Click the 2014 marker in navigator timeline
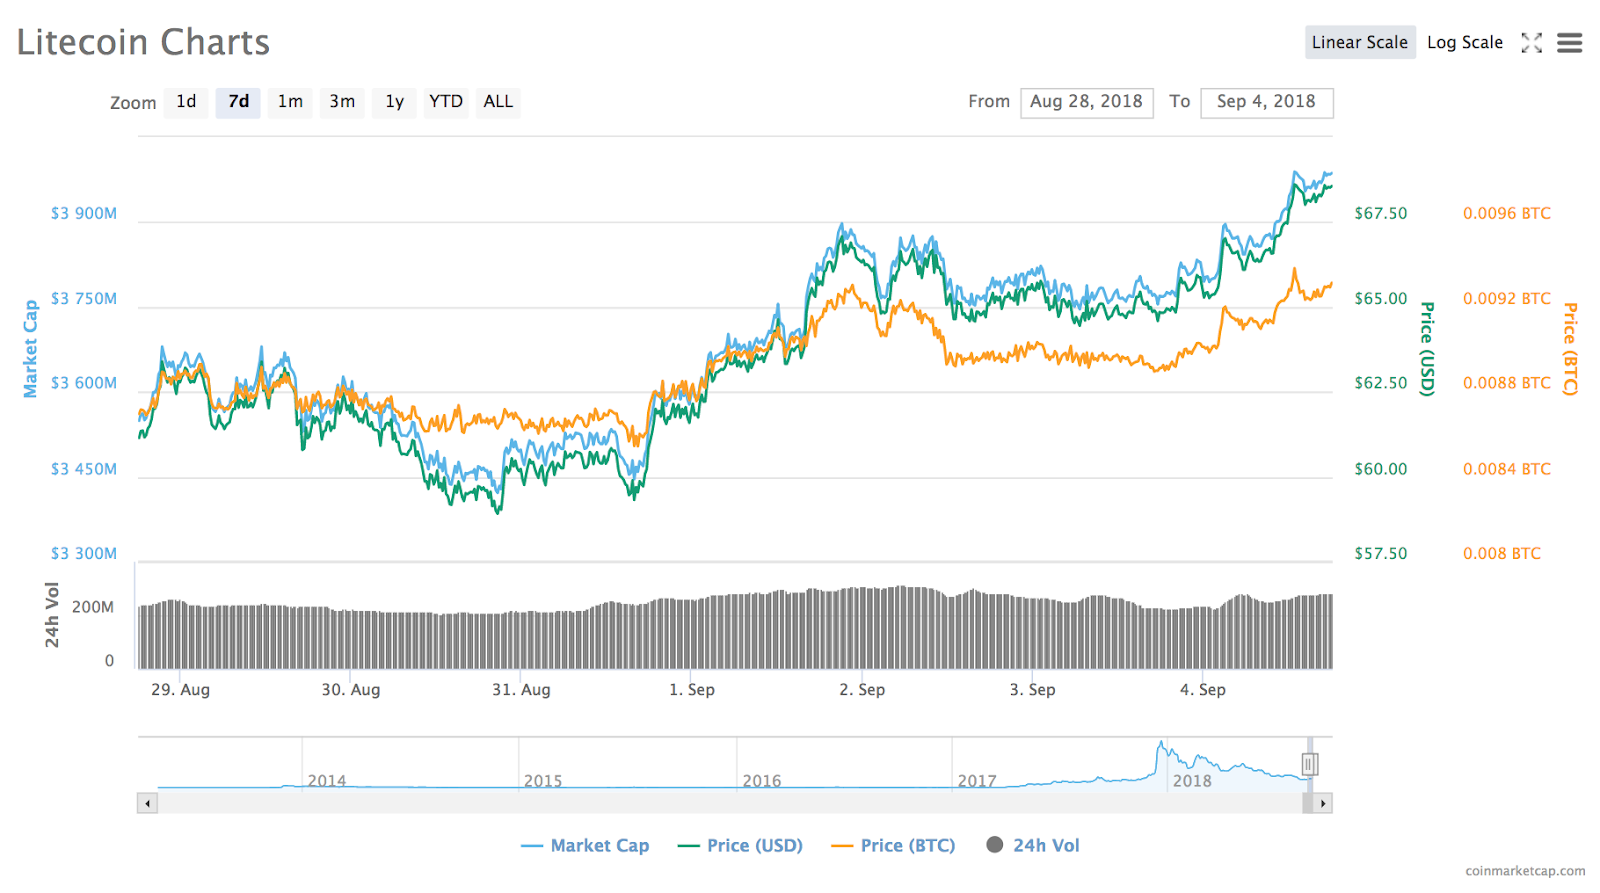 [x=327, y=781]
